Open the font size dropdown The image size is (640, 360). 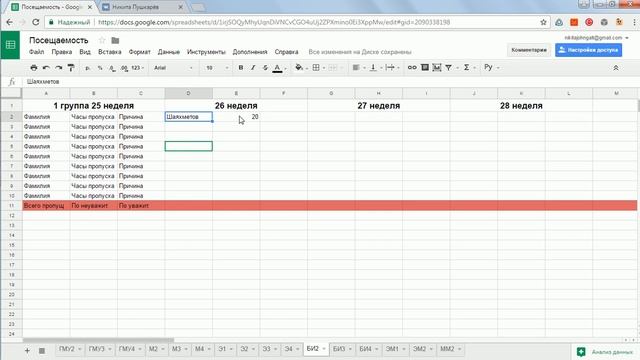tap(217, 68)
